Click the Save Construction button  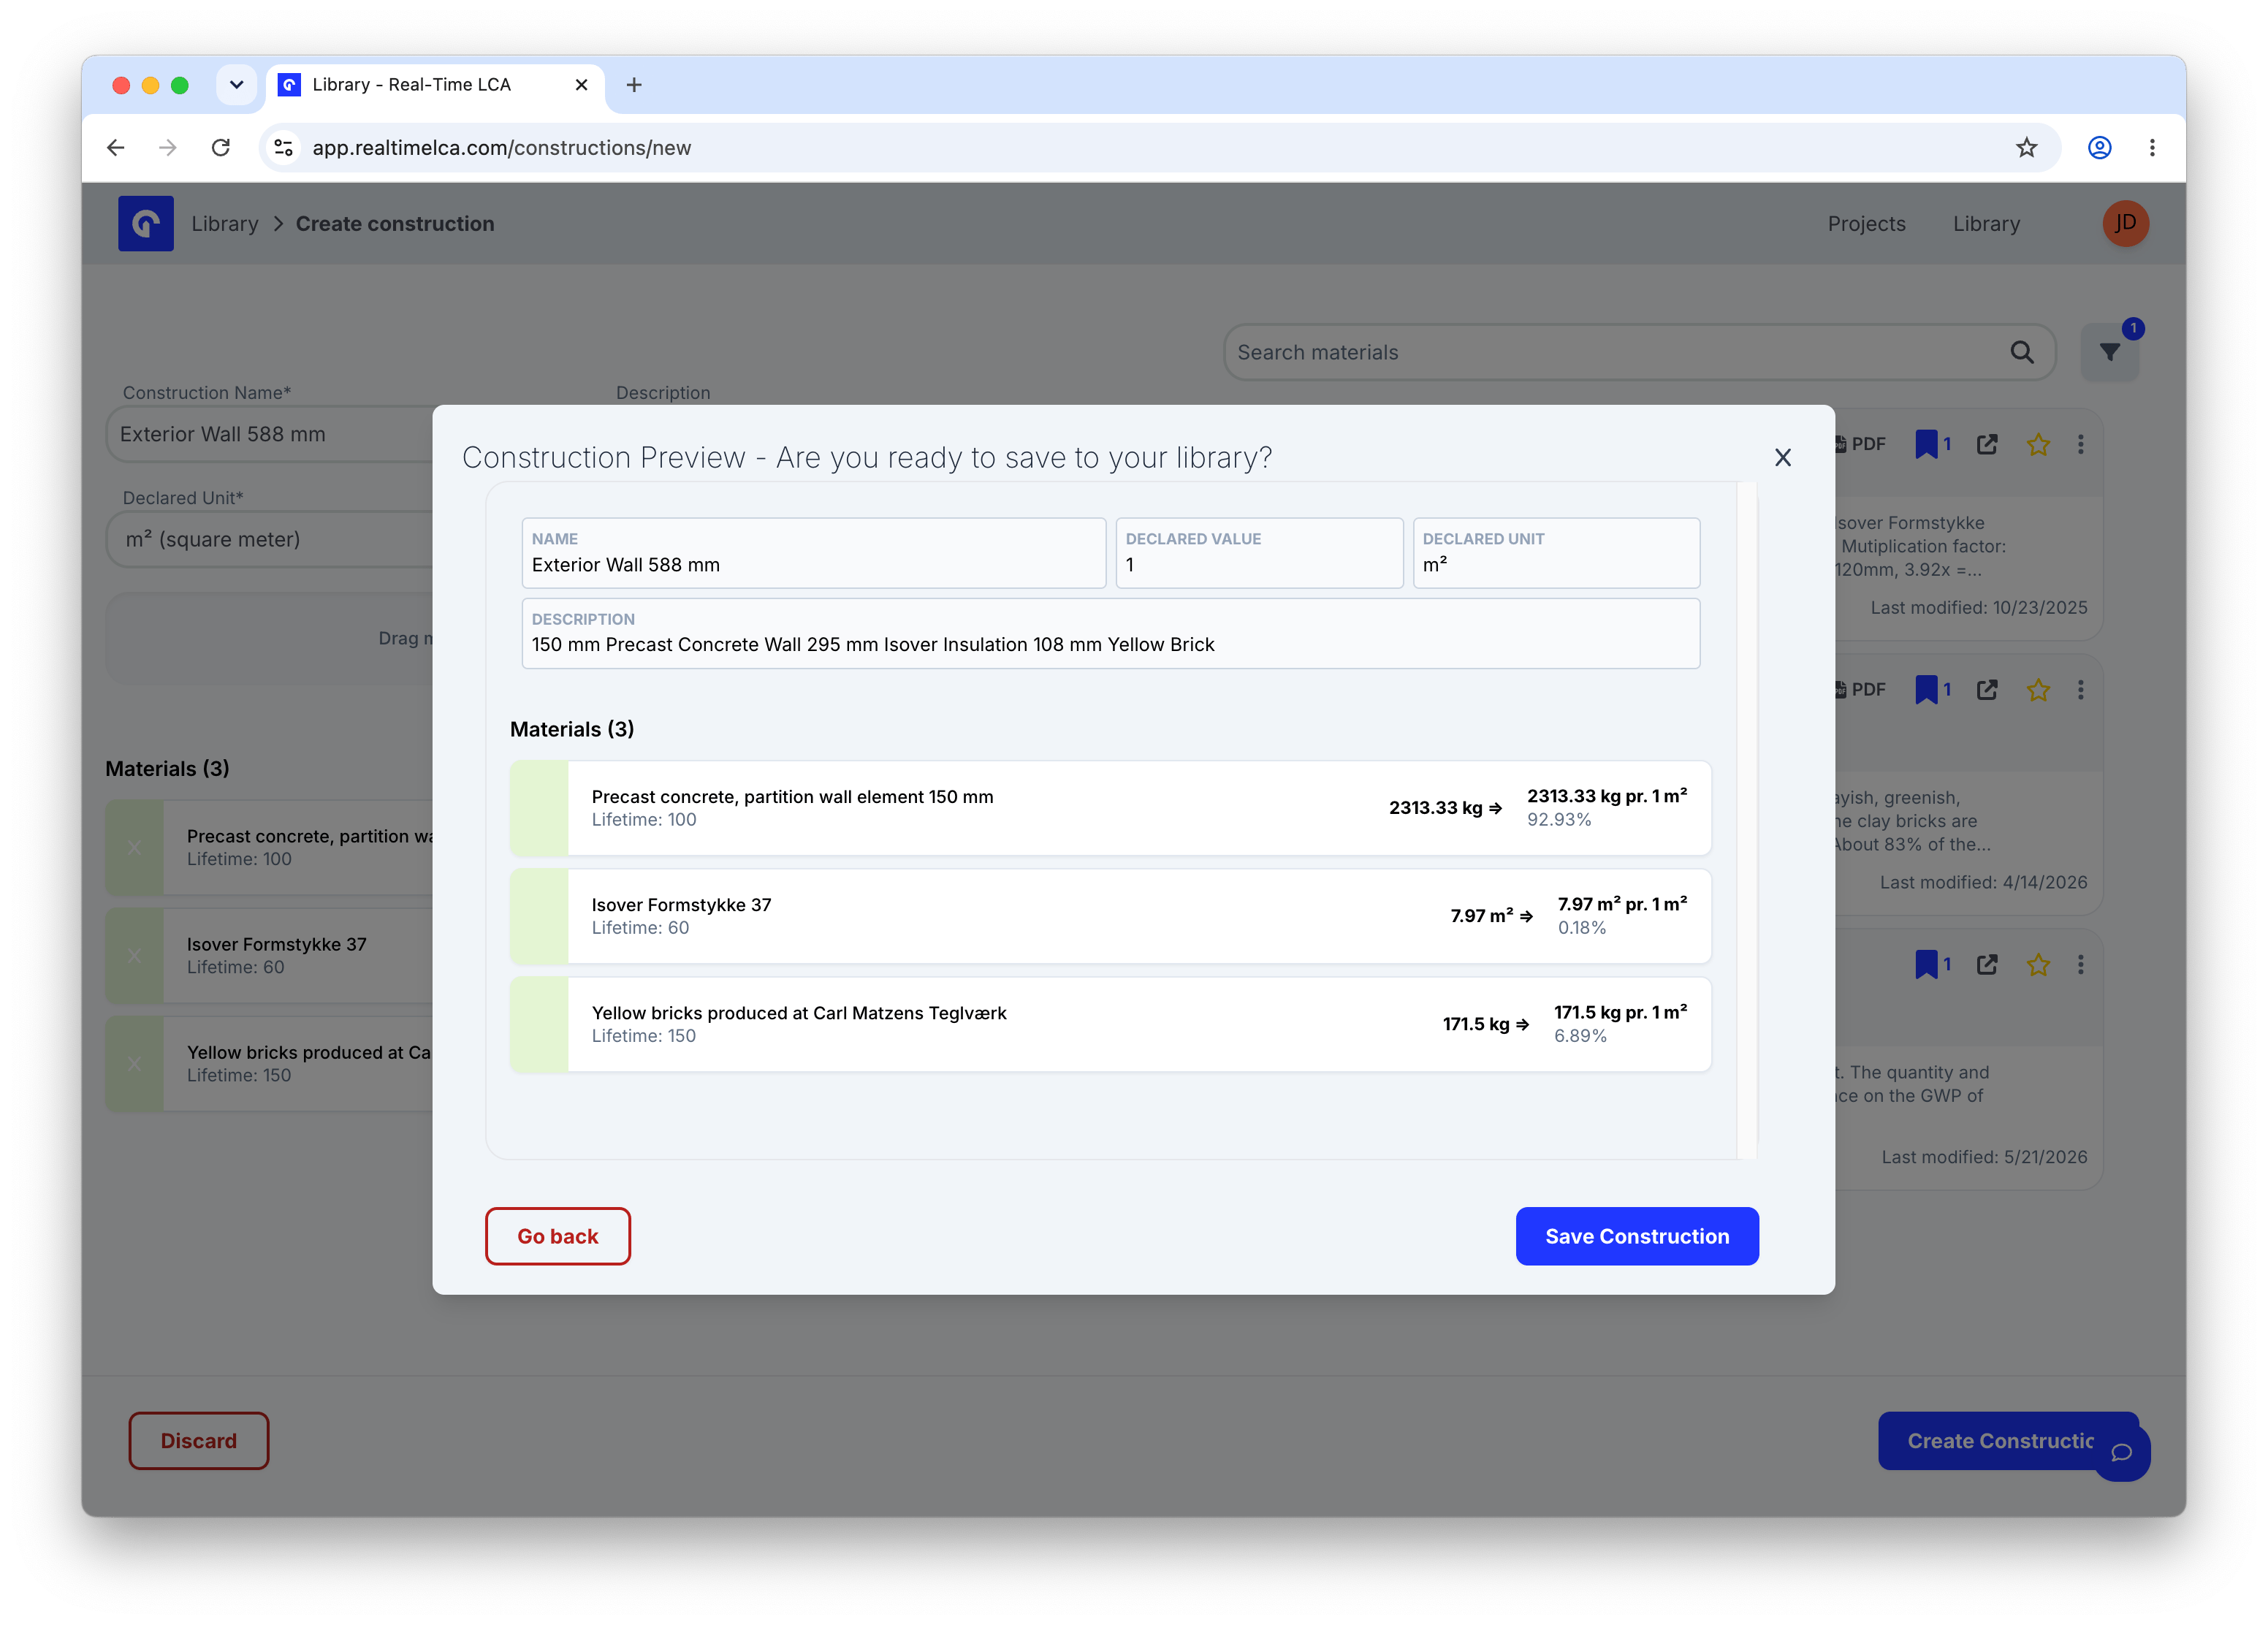coord(1636,1236)
